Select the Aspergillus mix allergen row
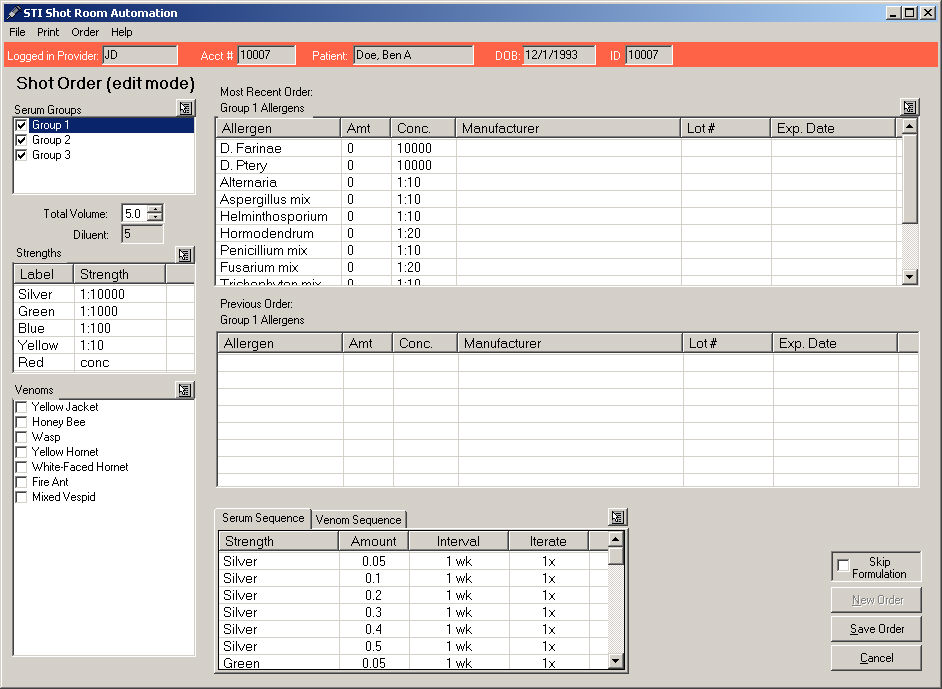The height and width of the screenshot is (689, 942). 559,199
